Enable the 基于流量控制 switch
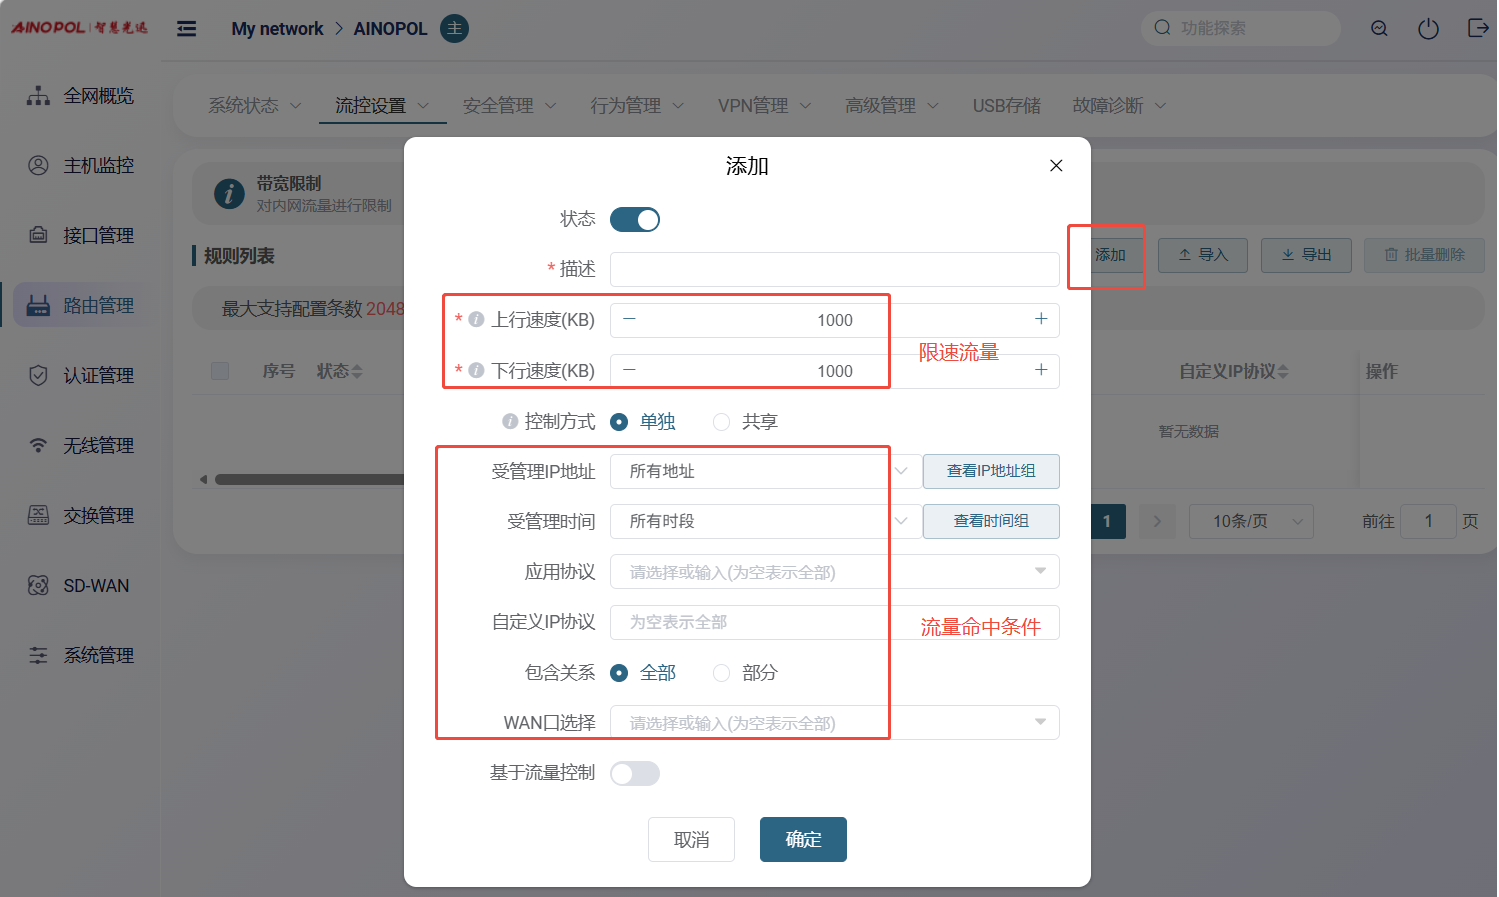Image resolution: width=1499 pixels, height=897 pixels. 635,774
